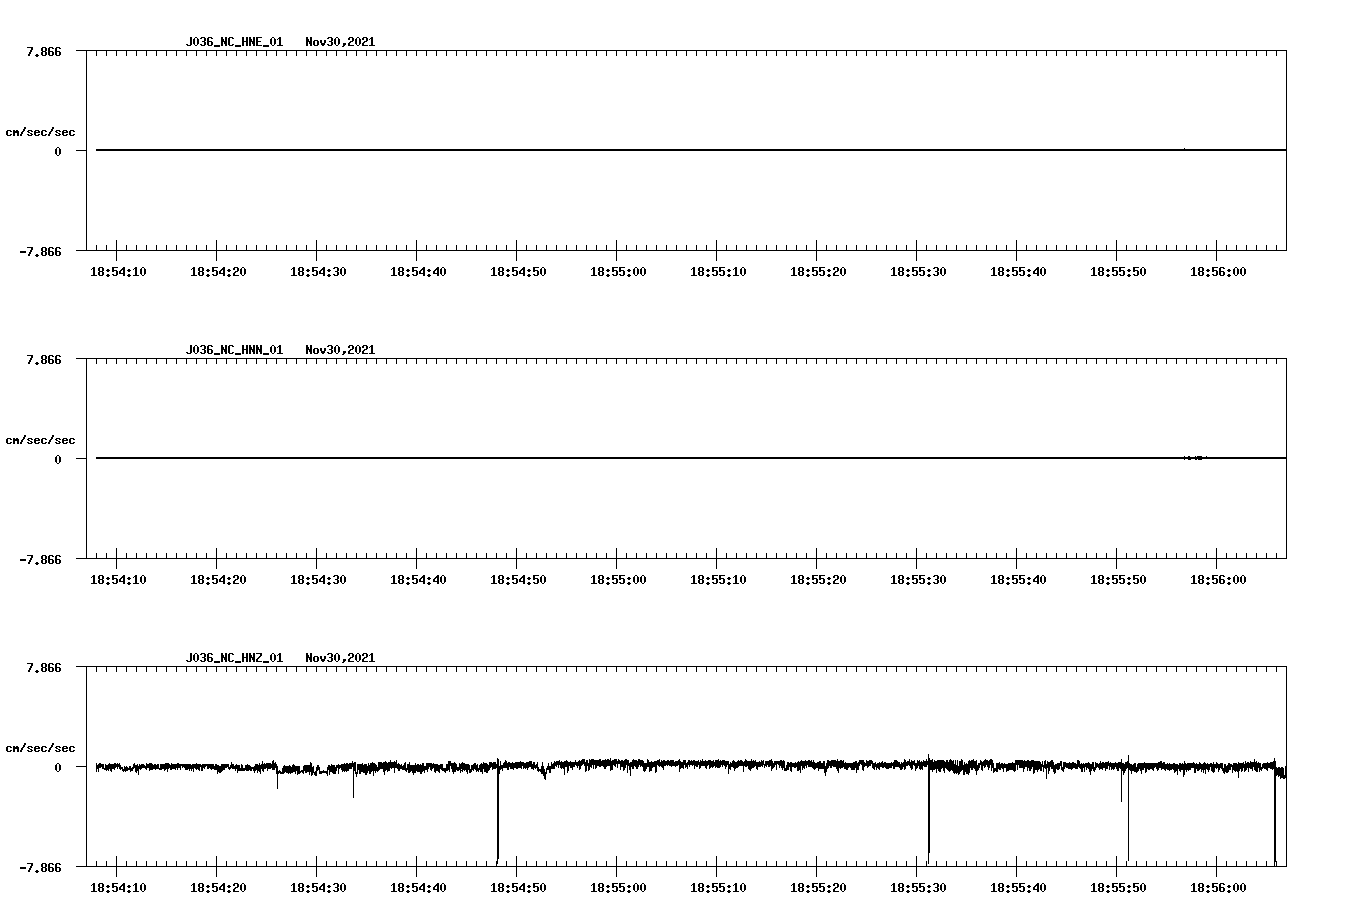Click the cm/sec/sec unit label of the HNN plot
This screenshot has height=924, width=1358.
tap(40, 440)
